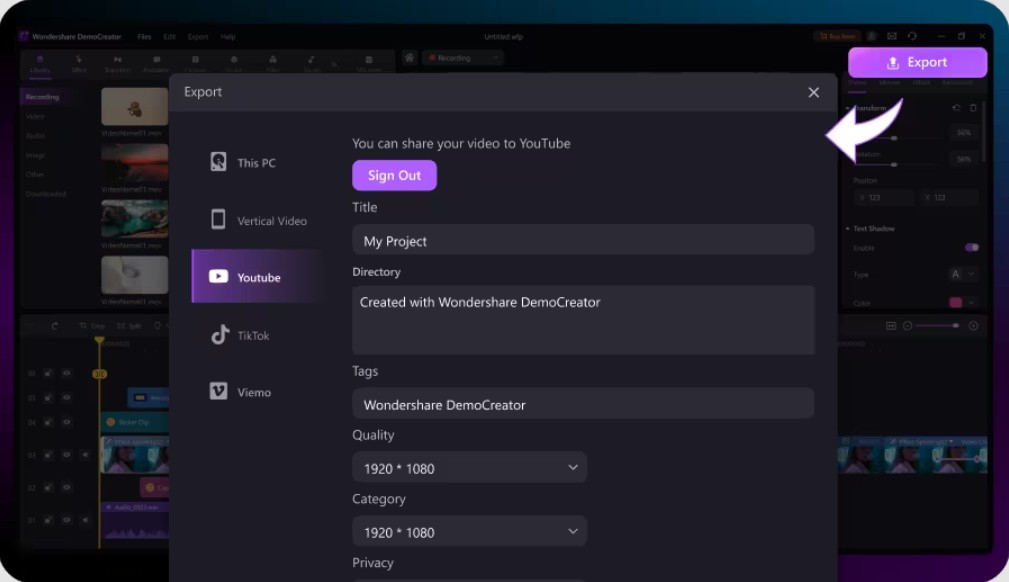Toggle lock on track 04
This screenshot has height=582, width=1009.
tap(48, 422)
